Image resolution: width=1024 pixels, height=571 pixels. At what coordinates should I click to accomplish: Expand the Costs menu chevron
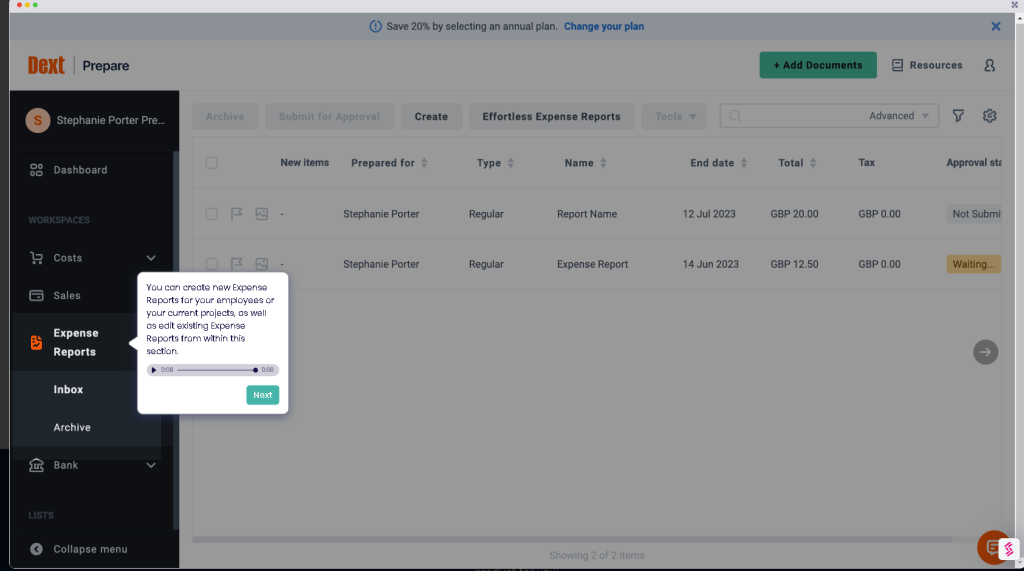(x=151, y=258)
